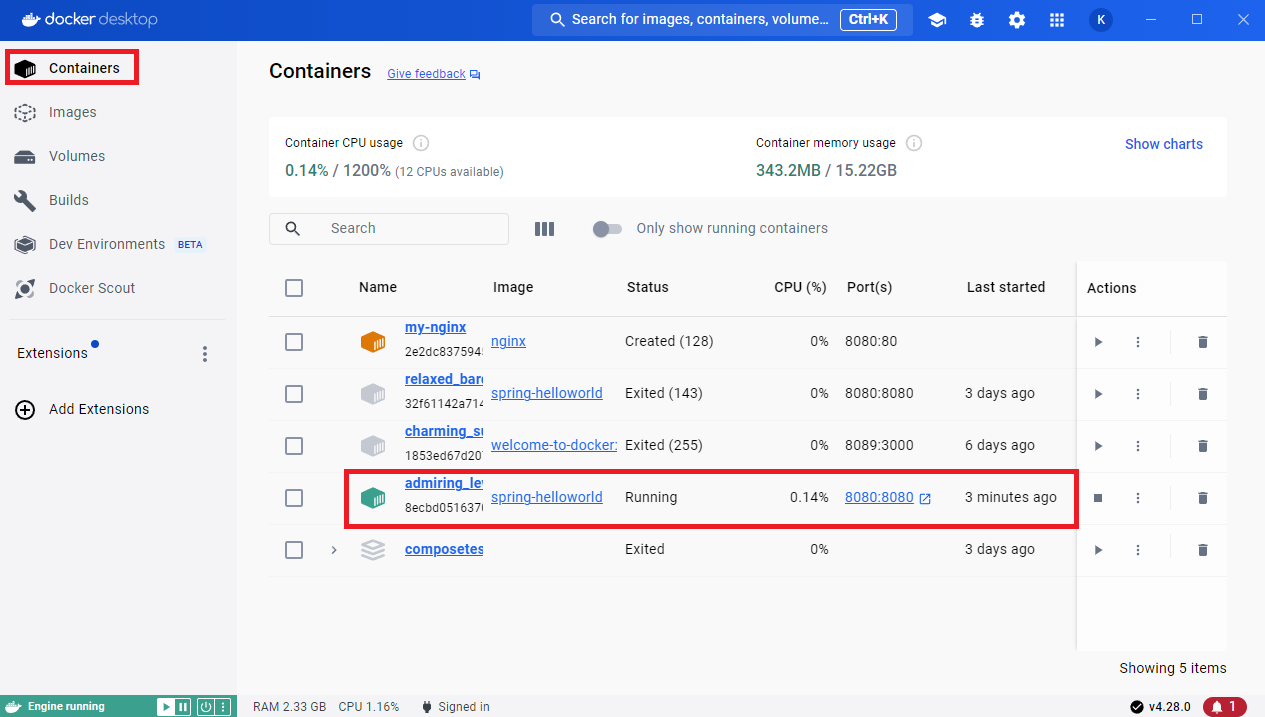Viewport: 1265px width, 717px height.
Task: Pause Docker engine from status bar
Action: point(182,707)
